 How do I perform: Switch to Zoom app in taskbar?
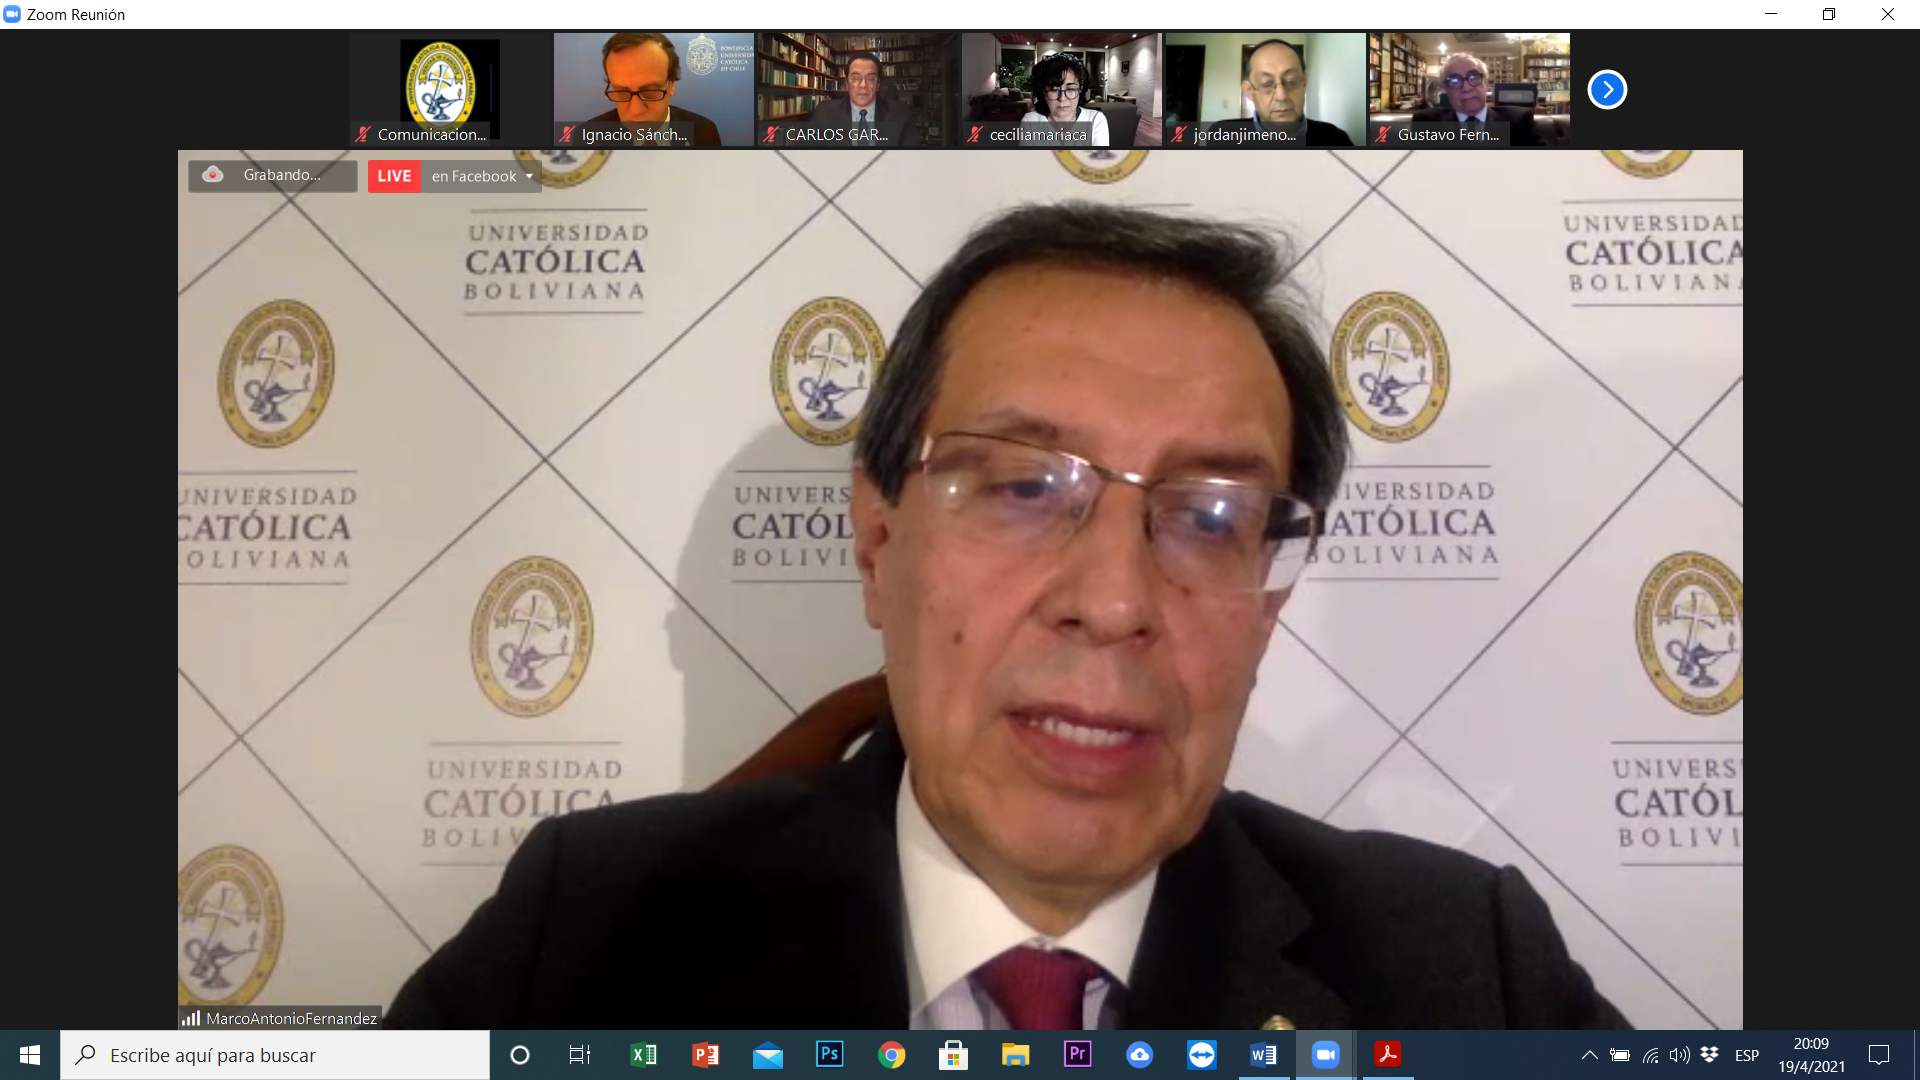pos(1325,1055)
